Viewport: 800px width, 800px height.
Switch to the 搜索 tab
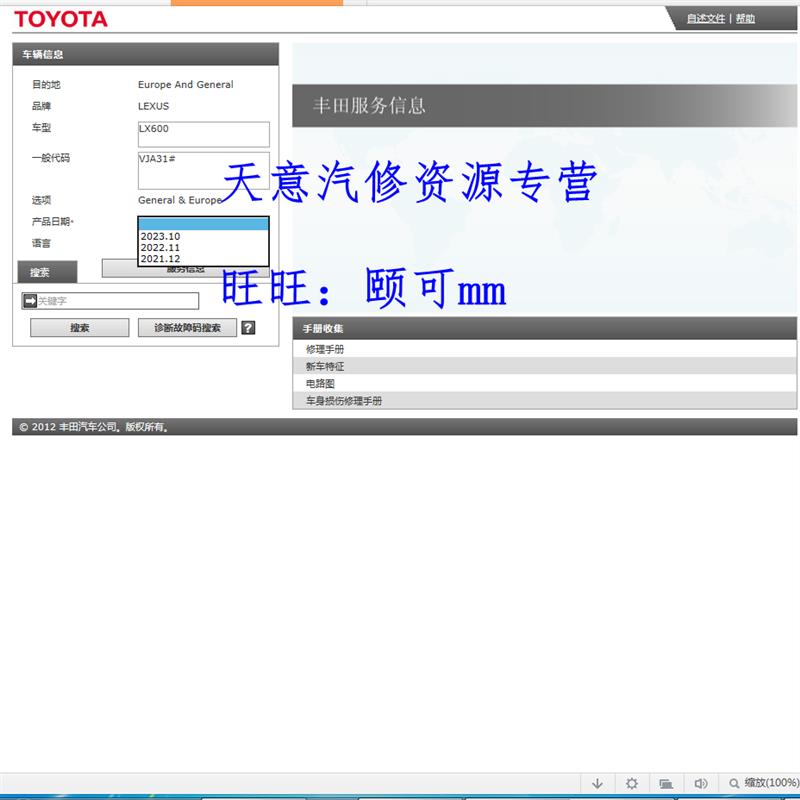pyautogui.click(x=47, y=272)
